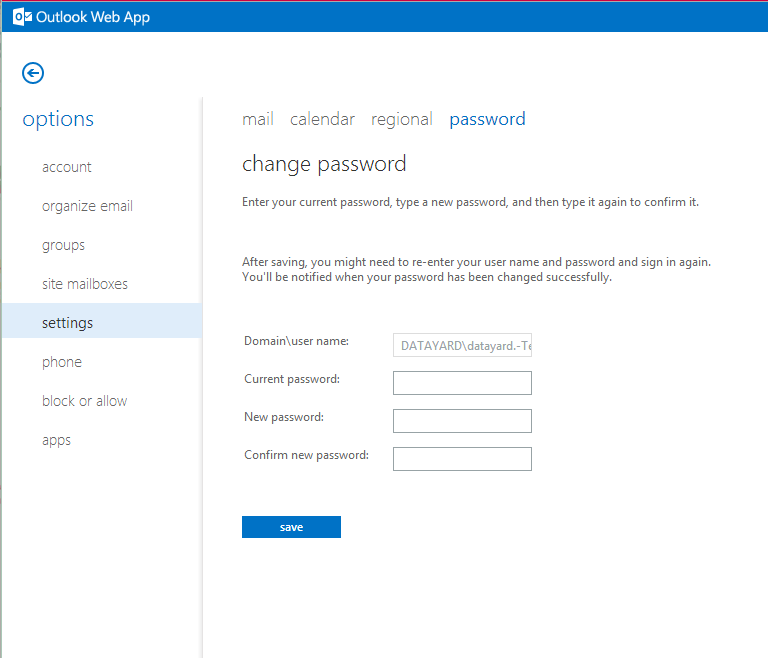Focus the Confirm new password field
The width and height of the screenshot is (768, 658).
pyautogui.click(x=462, y=459)
